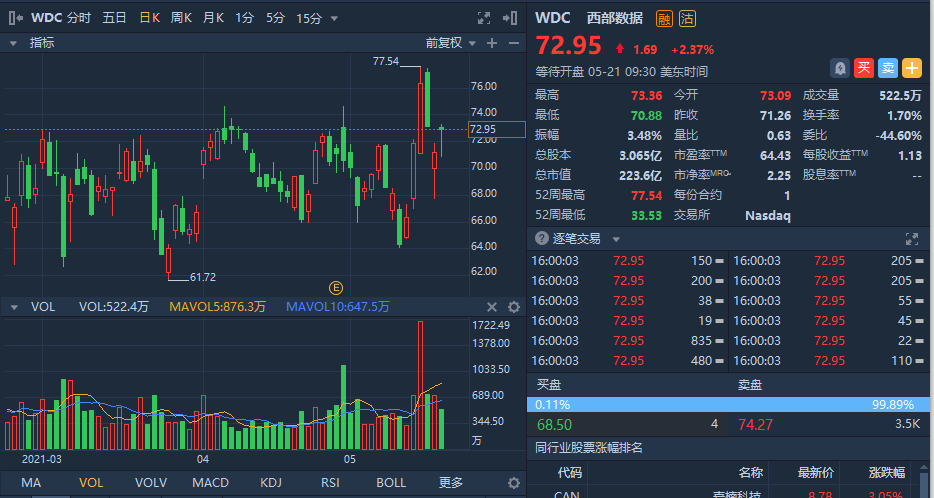Click the 成交量 value 522.5万
Screen dimensions: 934x498
[900, 95]
